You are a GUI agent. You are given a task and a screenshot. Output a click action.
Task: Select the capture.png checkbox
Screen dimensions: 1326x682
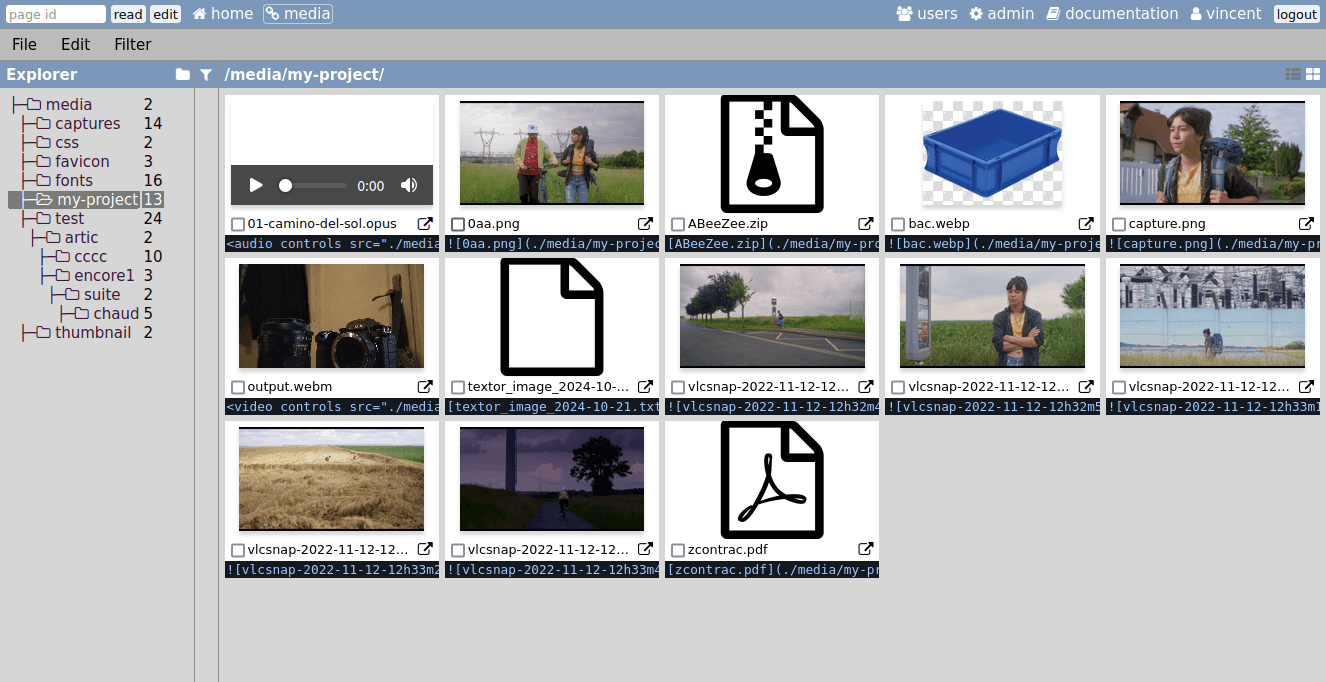point(1119,225)
